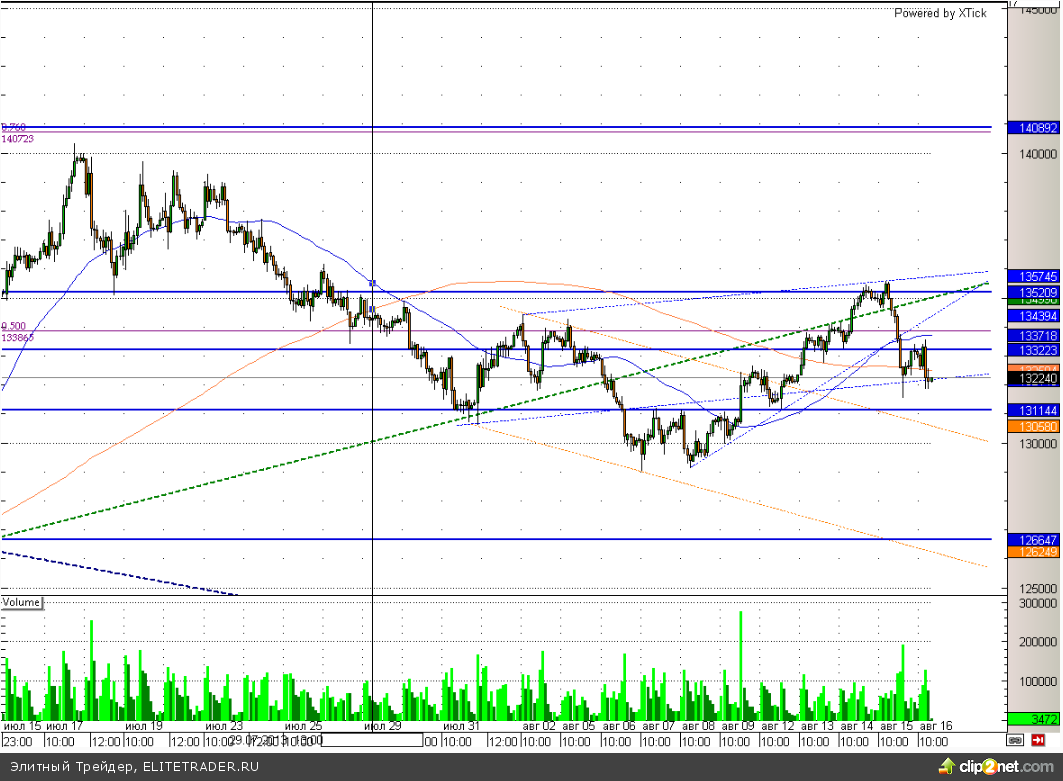Click the black 132240 current price tag
This screenshot has width=1063, height=781.
[1034, 379]
